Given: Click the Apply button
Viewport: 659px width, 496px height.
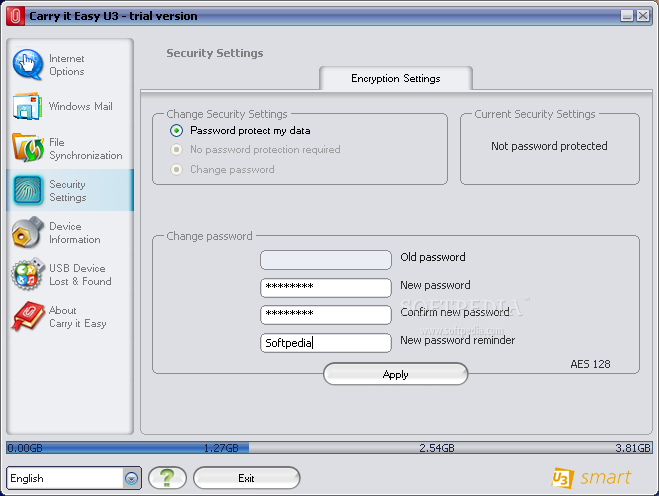Looking at the screenshot, I should click(395, 374).
